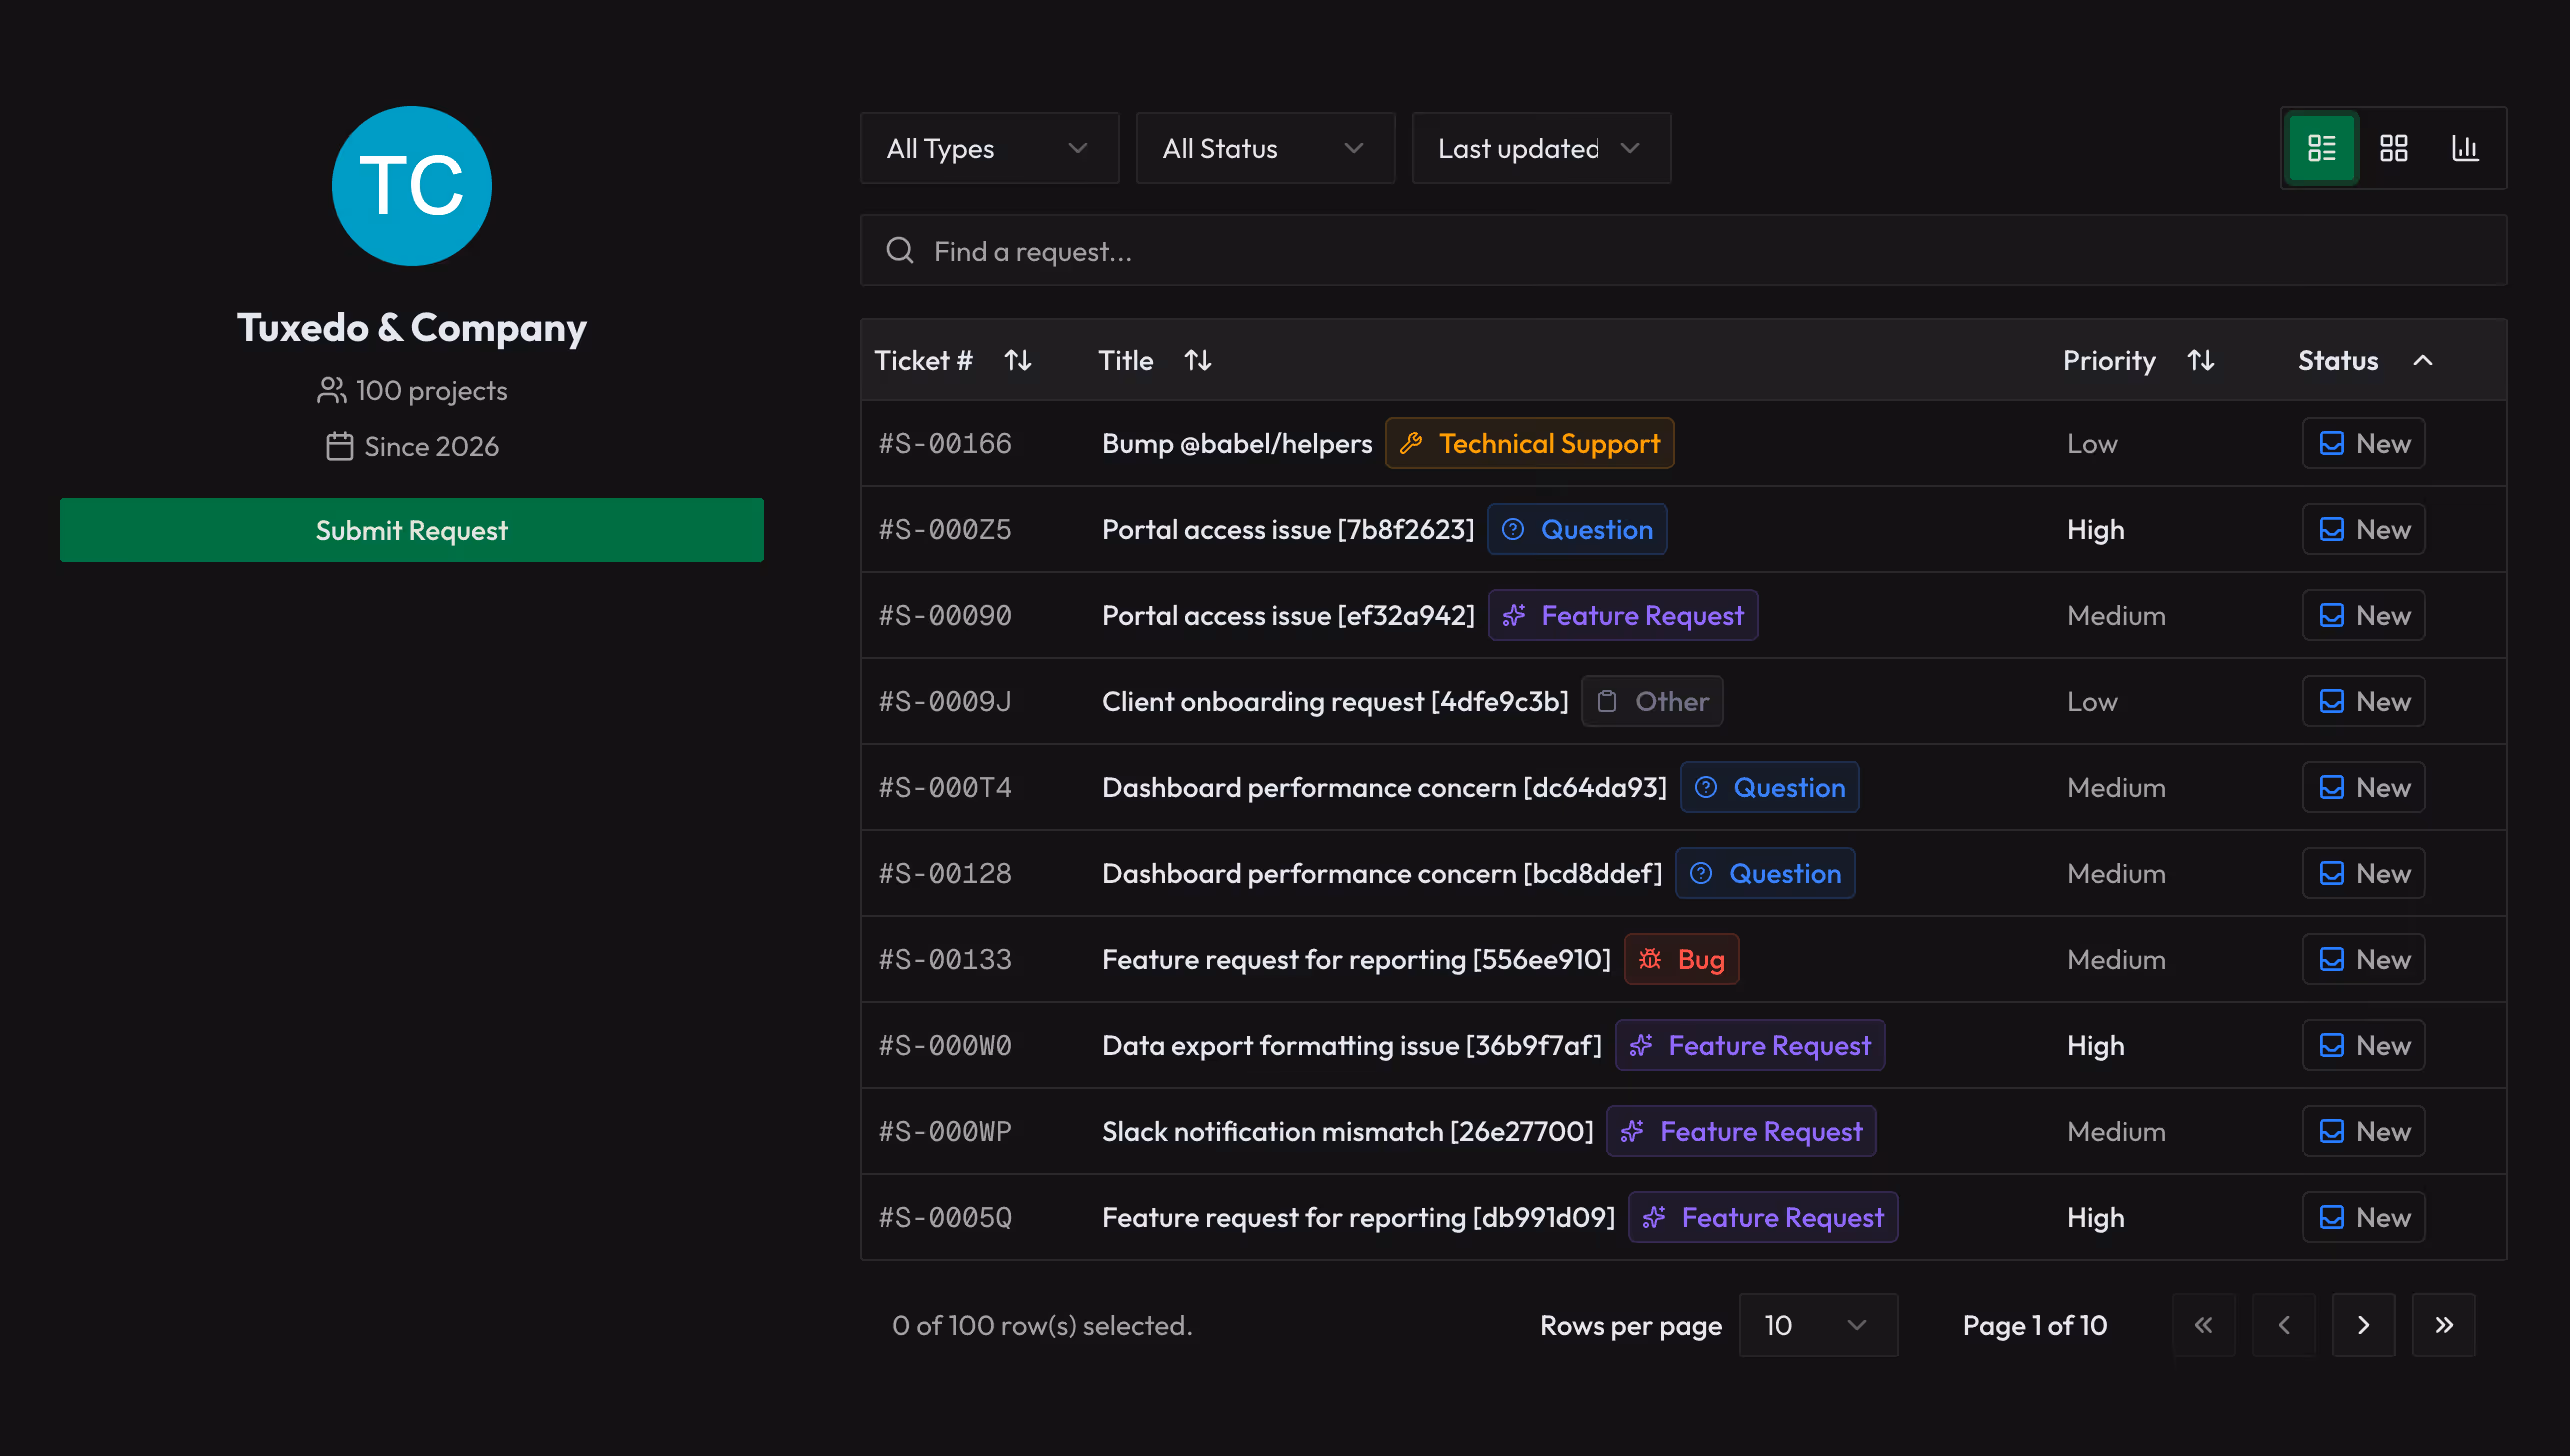This screenshot has width=2570, height=1456.
Task: Sort tickets using the Ticket # sort arrows
Action: point(1019,360)
